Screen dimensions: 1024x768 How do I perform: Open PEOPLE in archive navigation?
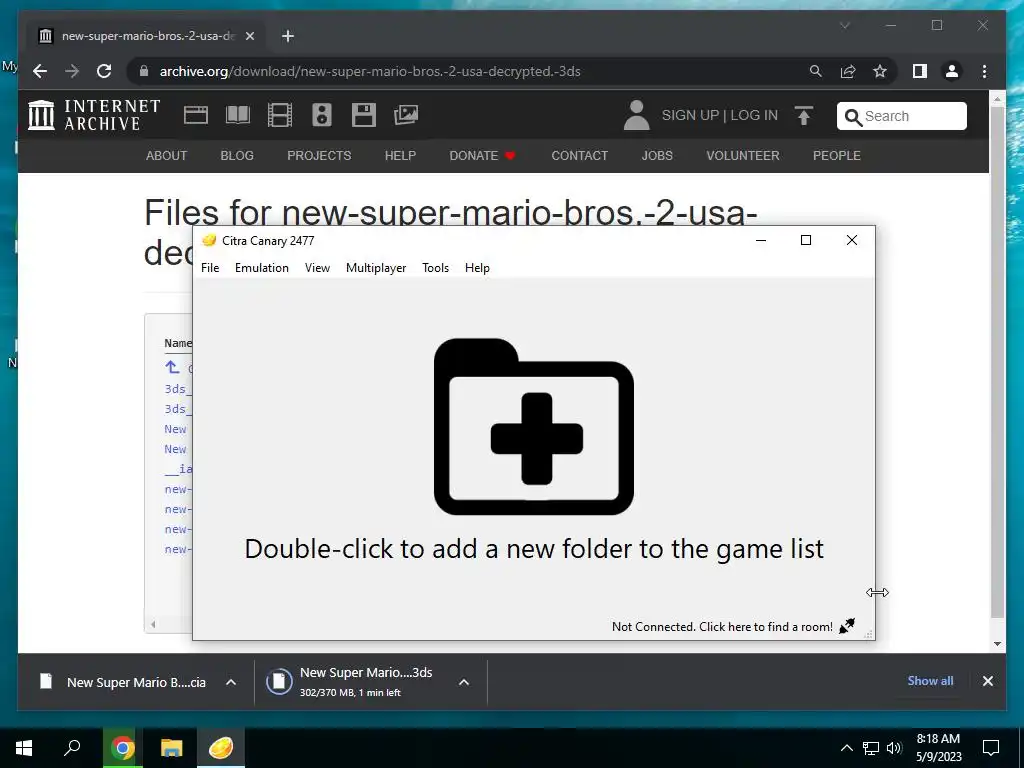tap(837, 155)
